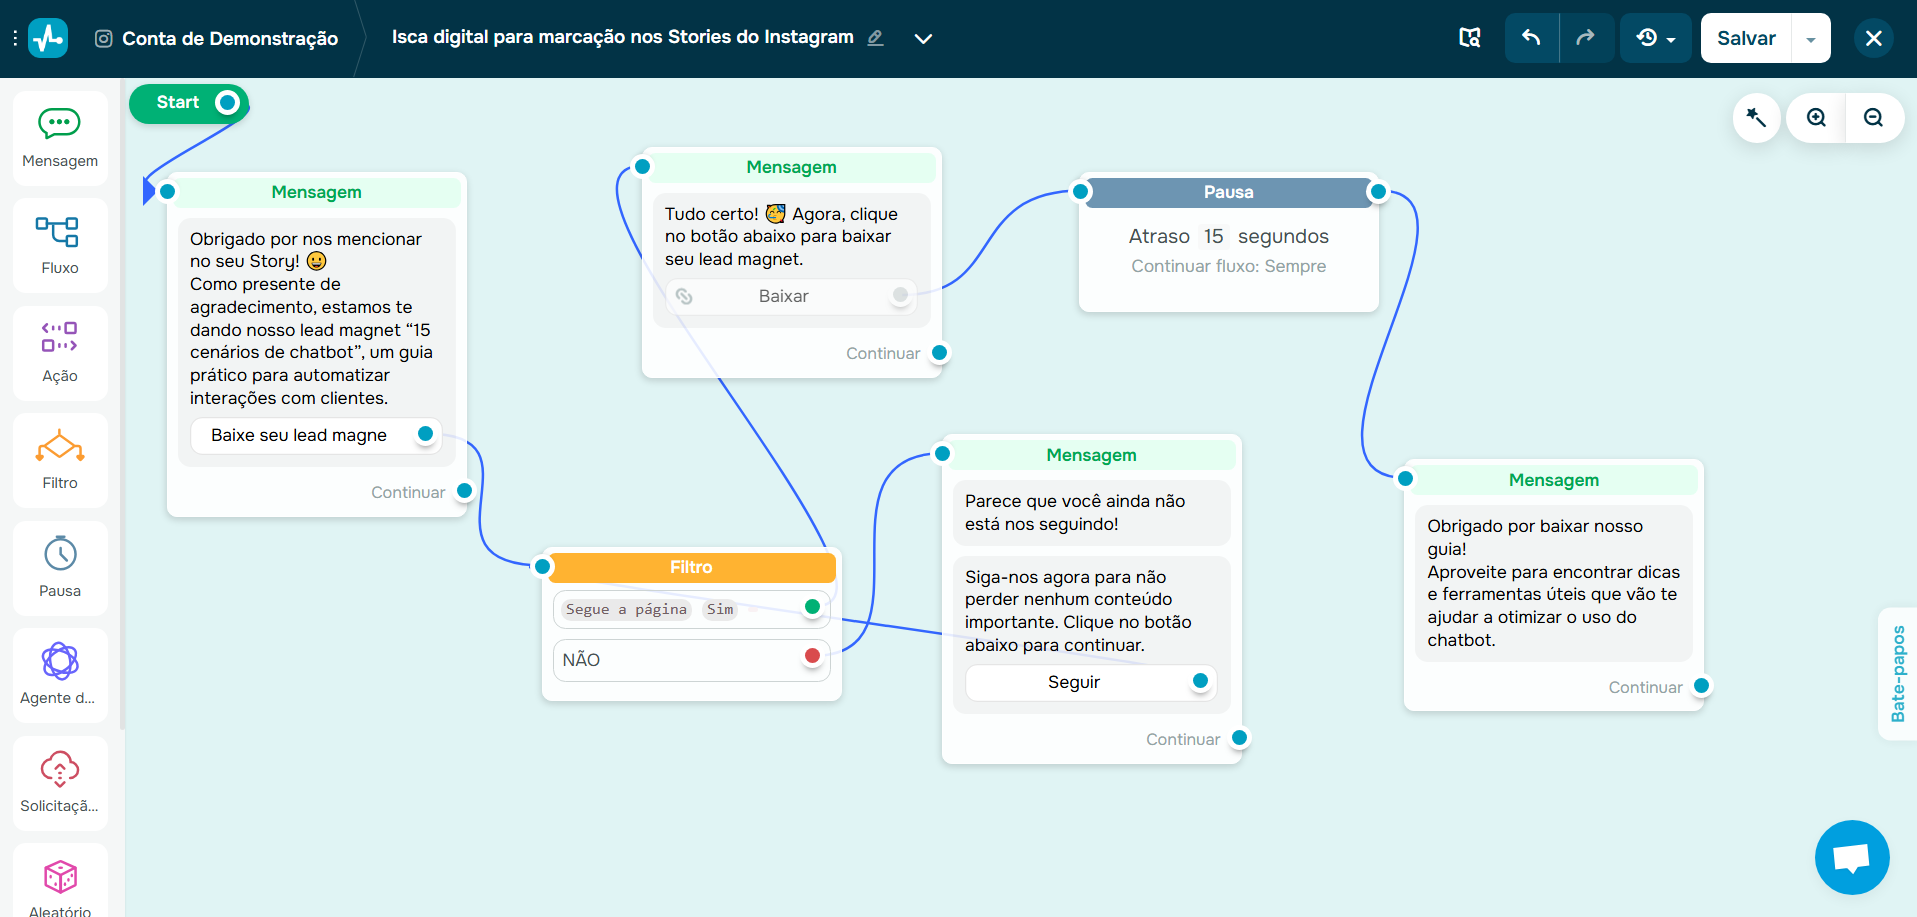1917x917 pixels.
Task: Click the Seguir button in message
Action: (x=1074, y=682)
